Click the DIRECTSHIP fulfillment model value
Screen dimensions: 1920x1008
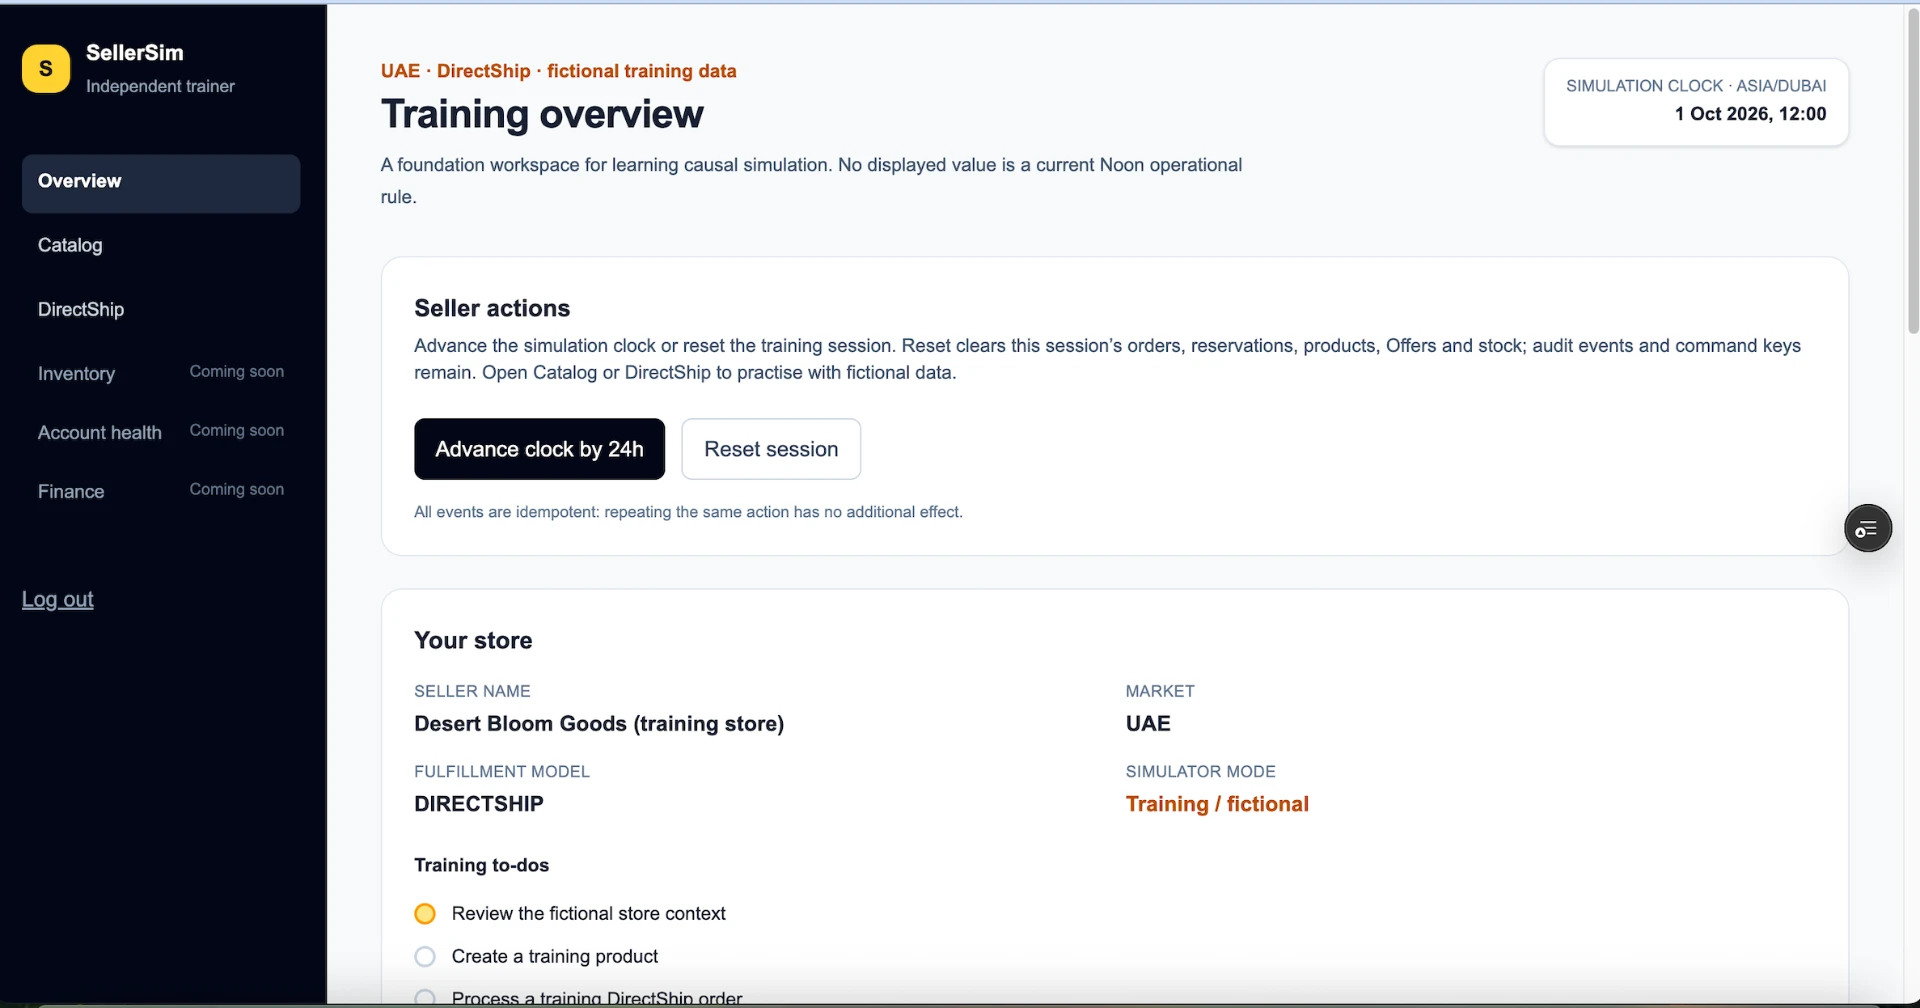(479, 804)
